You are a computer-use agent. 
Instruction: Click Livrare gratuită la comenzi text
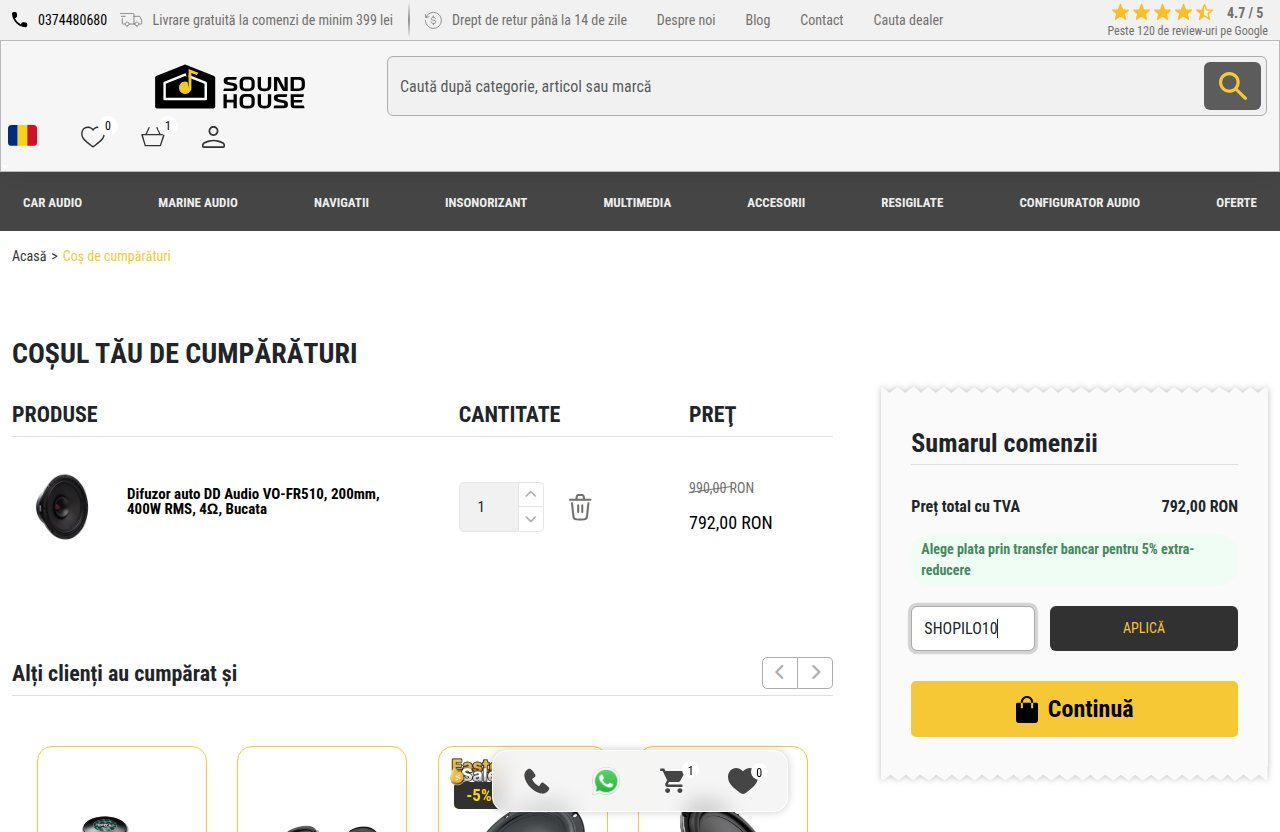pos(272,20)
